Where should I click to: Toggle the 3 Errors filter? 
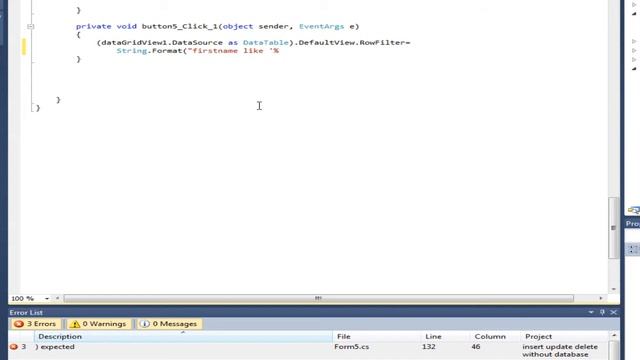[x=35, y=324]
